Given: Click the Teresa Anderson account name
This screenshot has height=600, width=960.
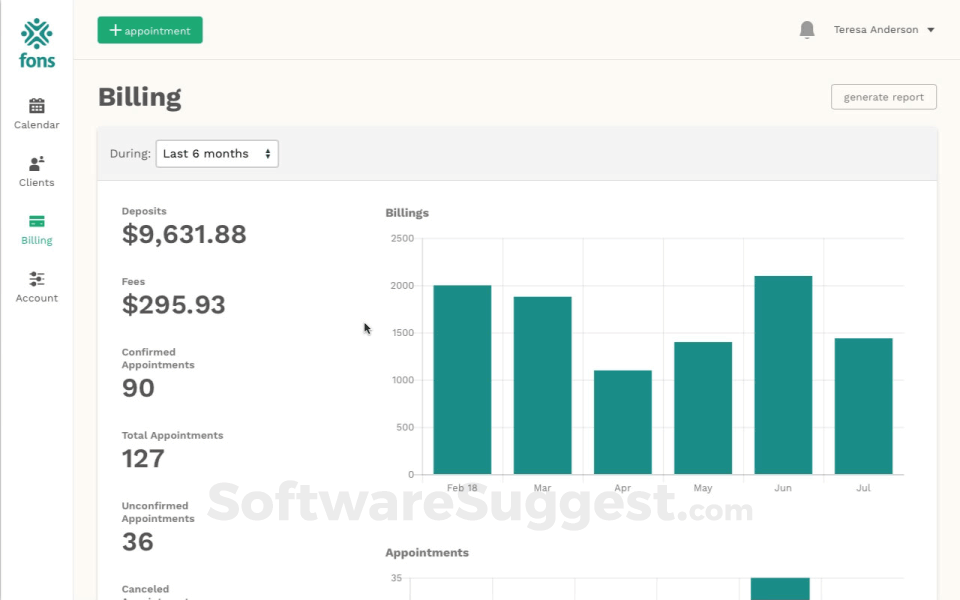Looking at the screenshot, I should coord(875,30).
